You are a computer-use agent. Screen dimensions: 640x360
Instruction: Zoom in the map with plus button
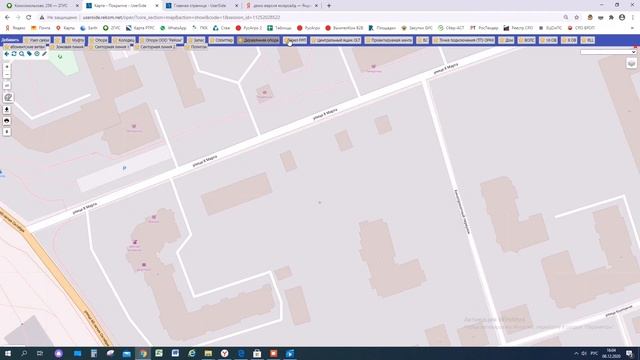7,67
